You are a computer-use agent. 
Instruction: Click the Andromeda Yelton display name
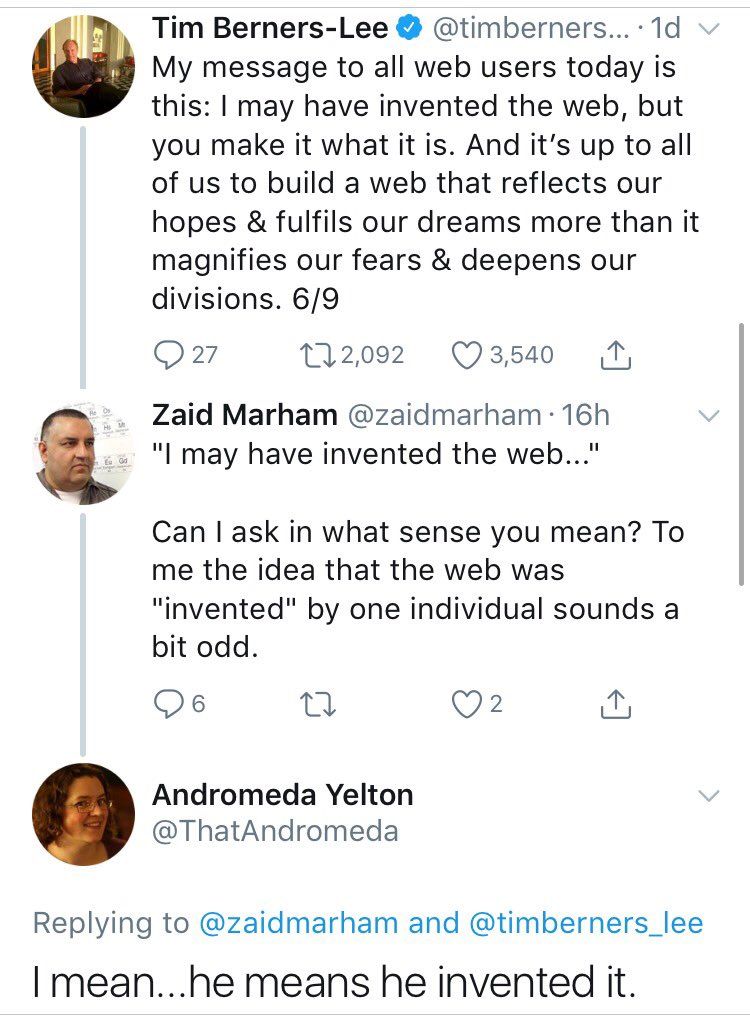(x=282, y=795)
